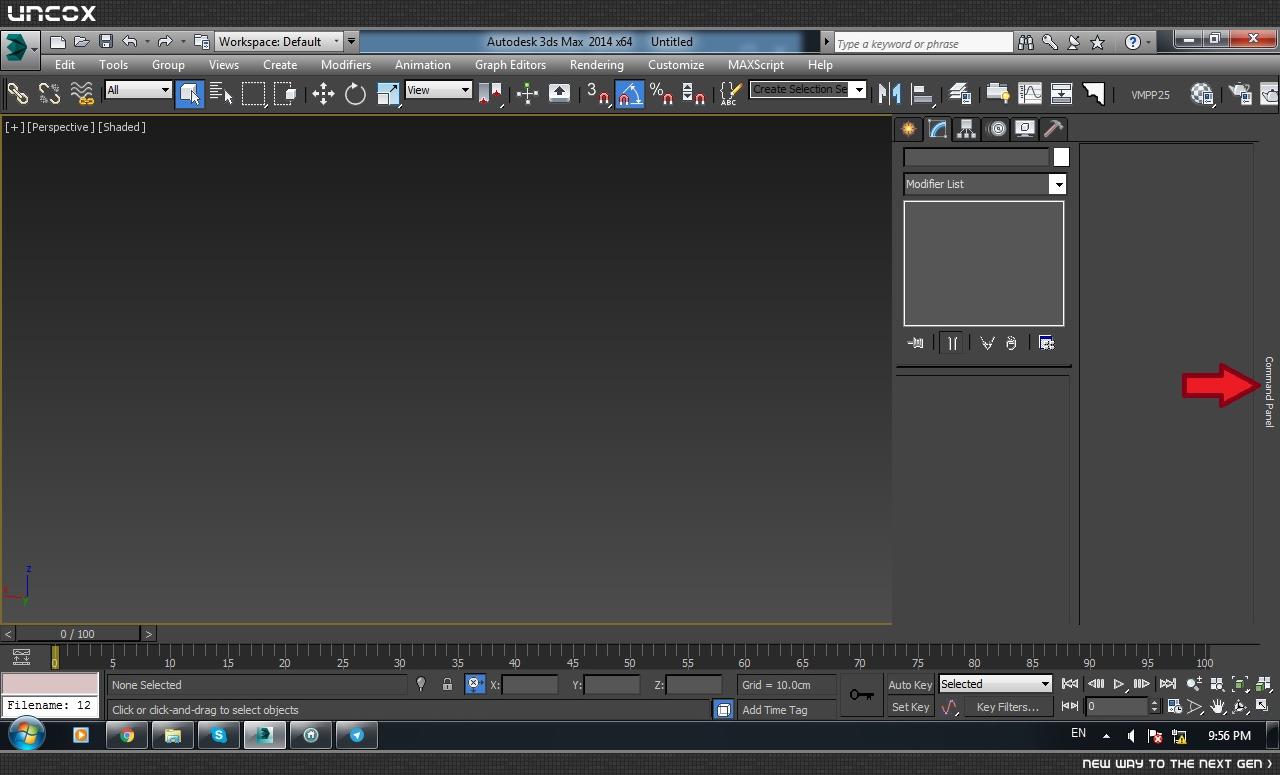Create a new scene from the quick access toolbar
This screenshot has height=775, width=1280.
58,42
